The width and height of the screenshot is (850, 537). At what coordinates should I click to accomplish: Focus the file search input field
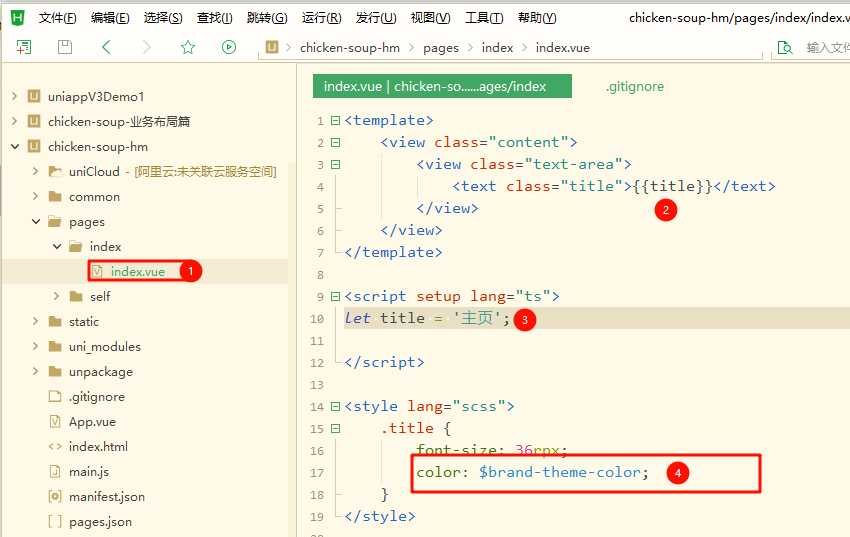click(x=827, y=48)
